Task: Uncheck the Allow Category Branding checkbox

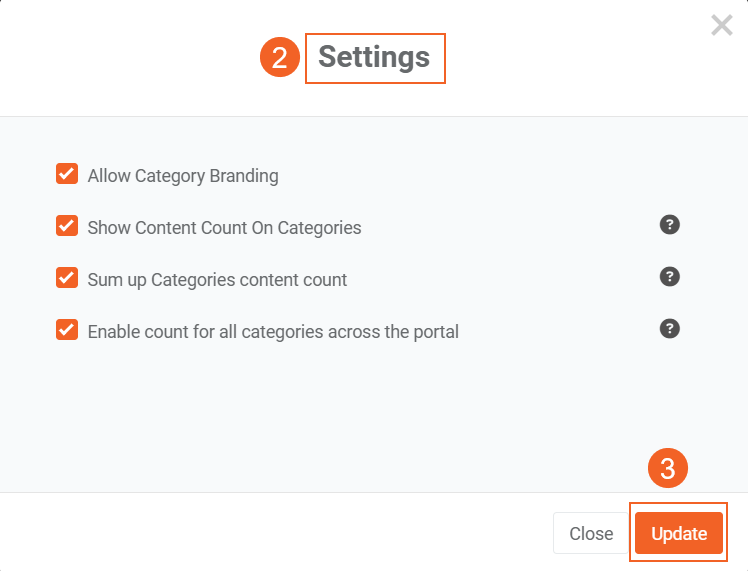Action: [x=67, y=175]
